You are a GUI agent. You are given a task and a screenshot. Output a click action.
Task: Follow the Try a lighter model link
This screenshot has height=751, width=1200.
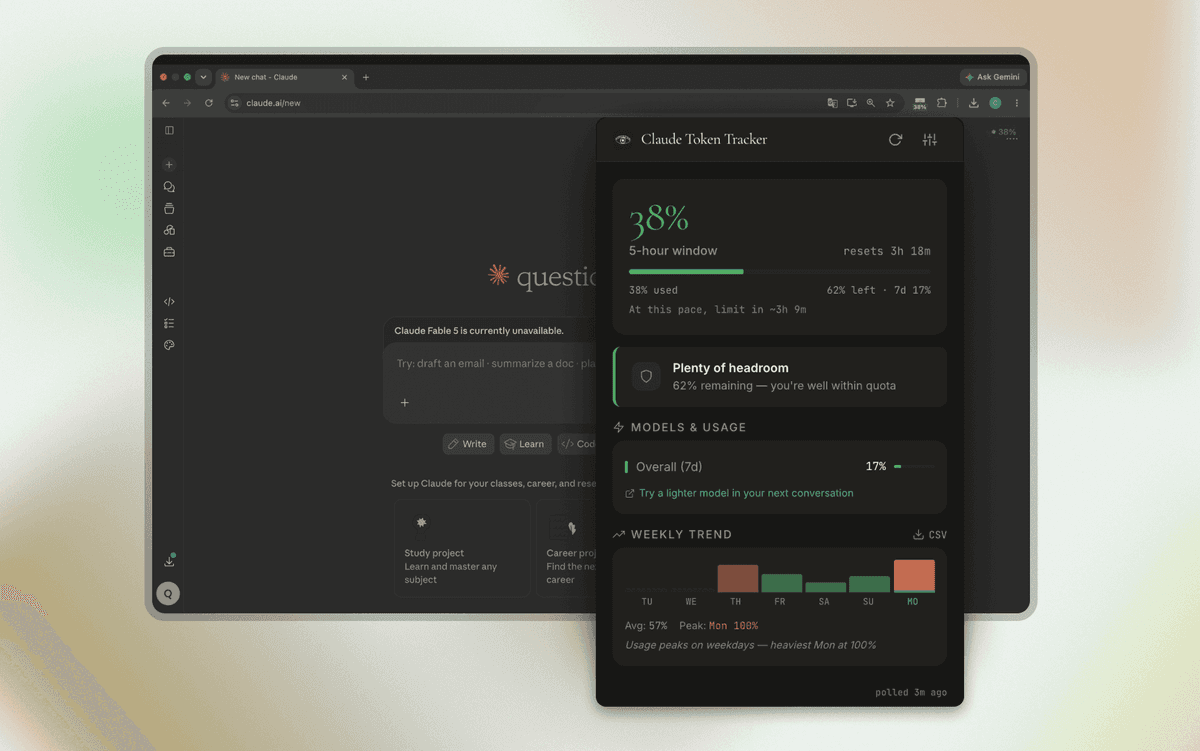coord(739,493)
